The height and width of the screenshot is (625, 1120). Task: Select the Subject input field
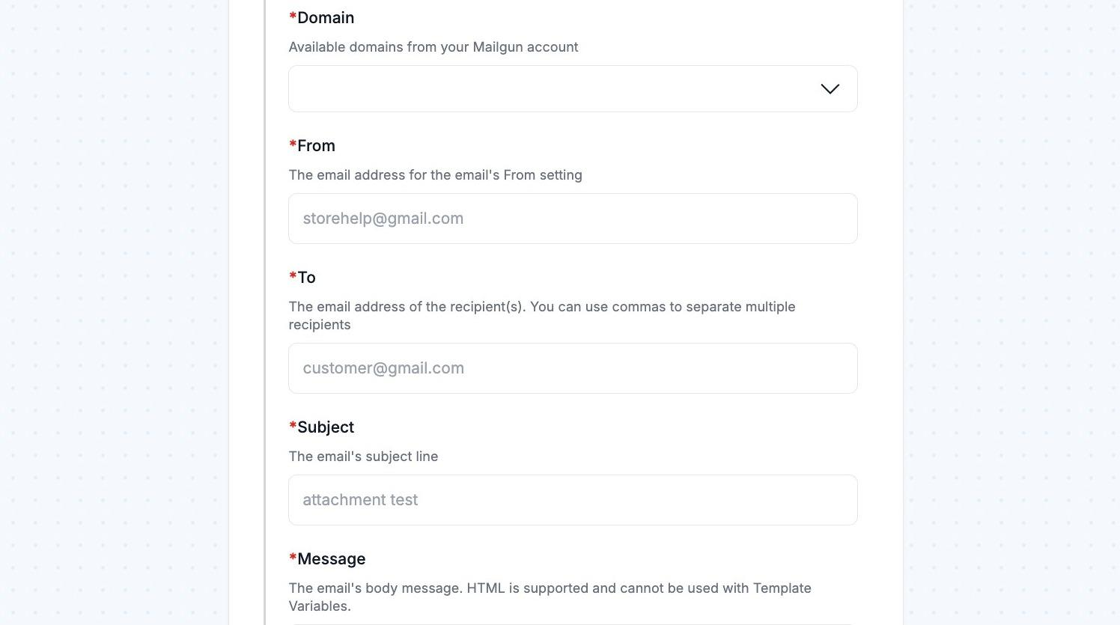click(572, 500)
